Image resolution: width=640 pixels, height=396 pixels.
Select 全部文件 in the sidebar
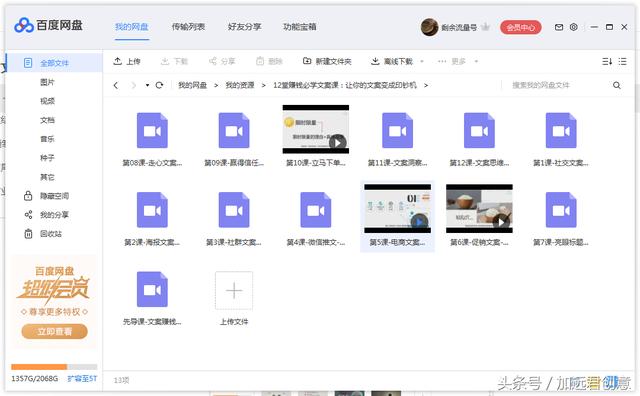pyautogui.click(x=54, y=62)
